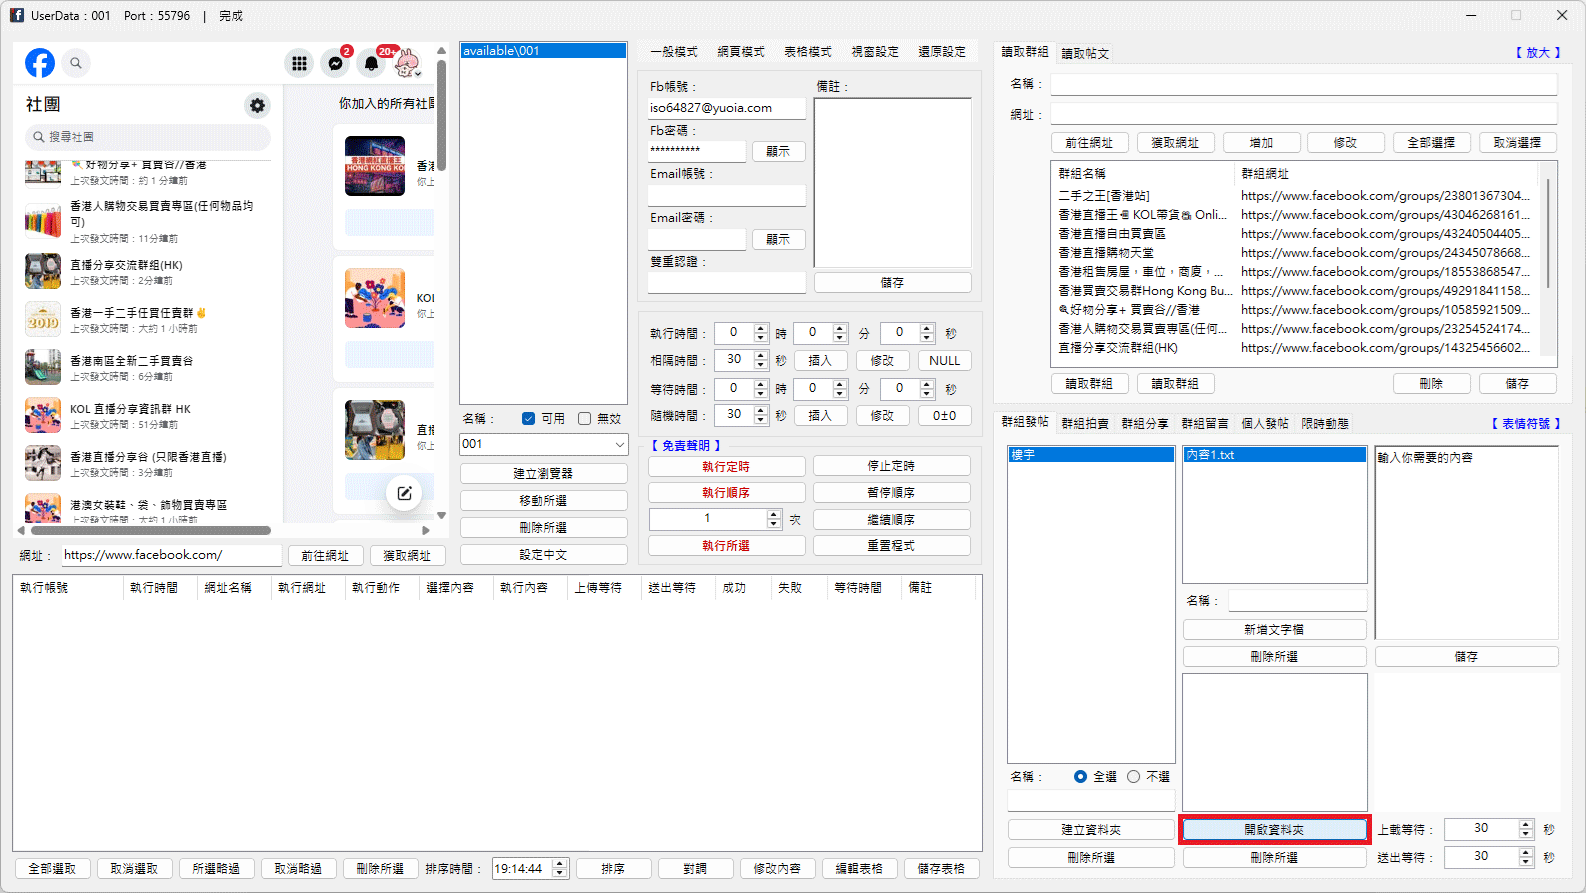This screenshot has height=893, width=1586.
Task: Increase the 隨機時間 seconds stepper
Action: click(761, 410)
